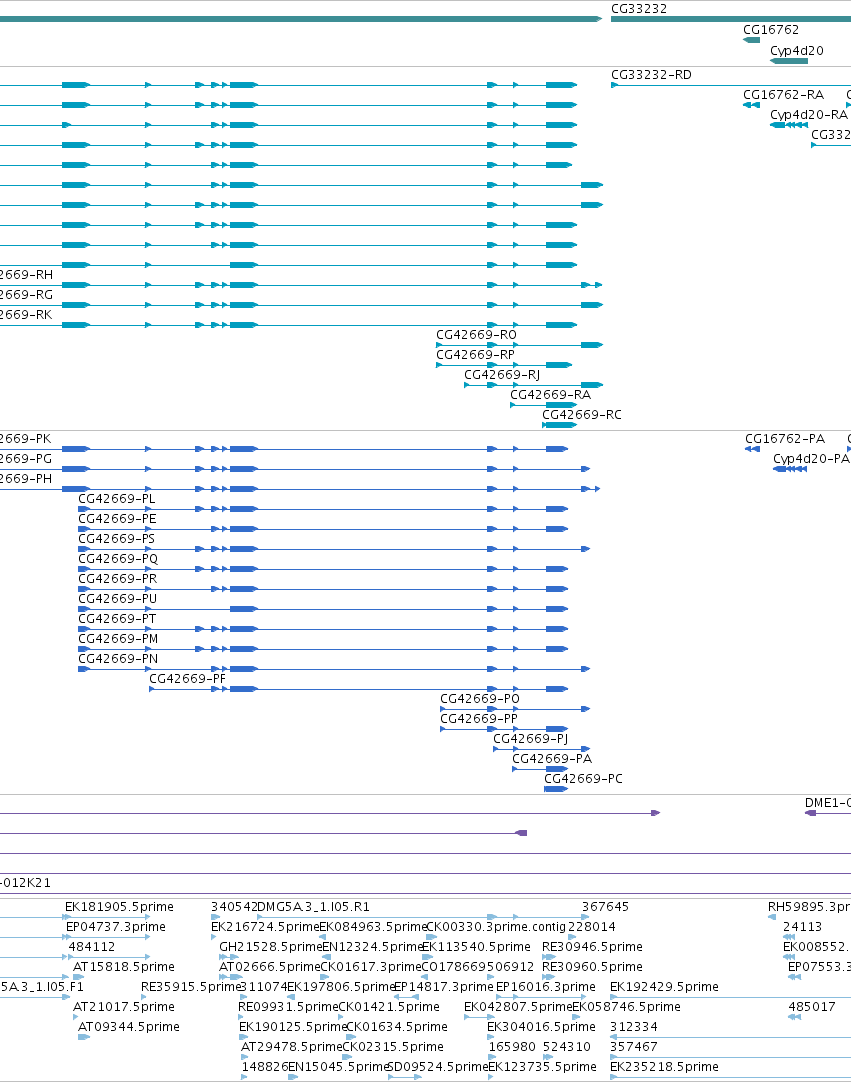Select protein label CG42669-PA
The image size is (851, 1082).
click(x=551, y=759)
